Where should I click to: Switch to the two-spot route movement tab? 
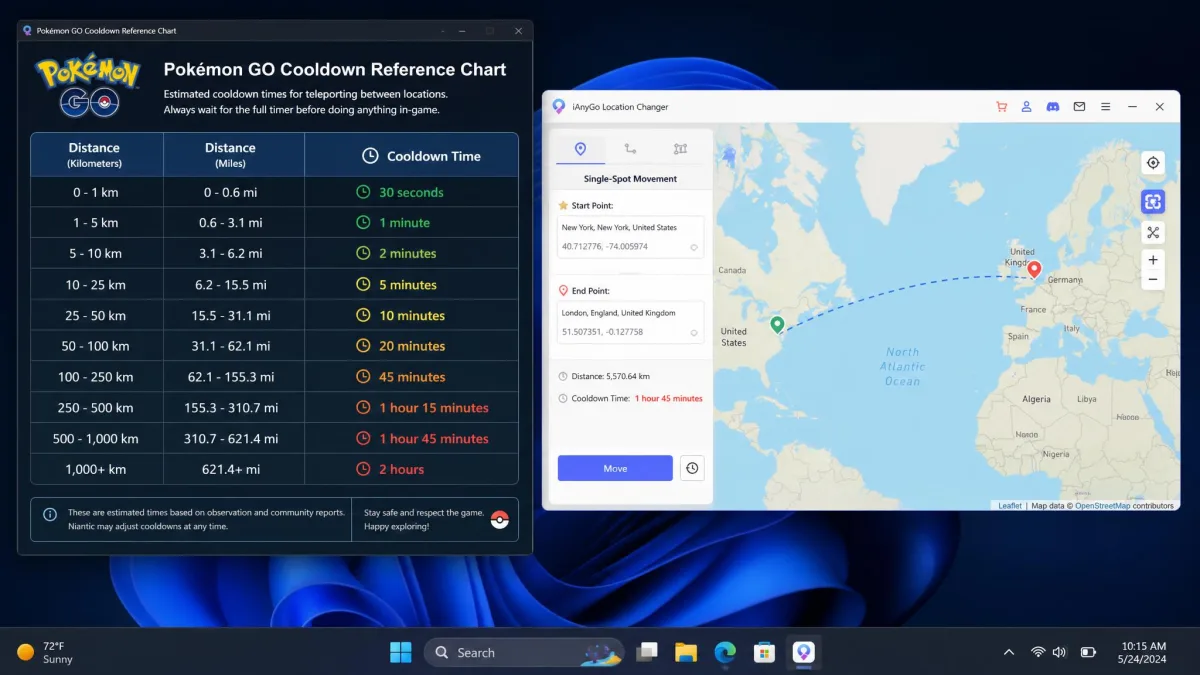click(x=630, y=148)
